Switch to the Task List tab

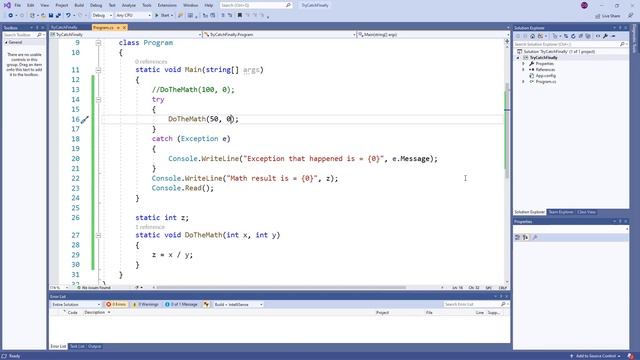[77, 347]
